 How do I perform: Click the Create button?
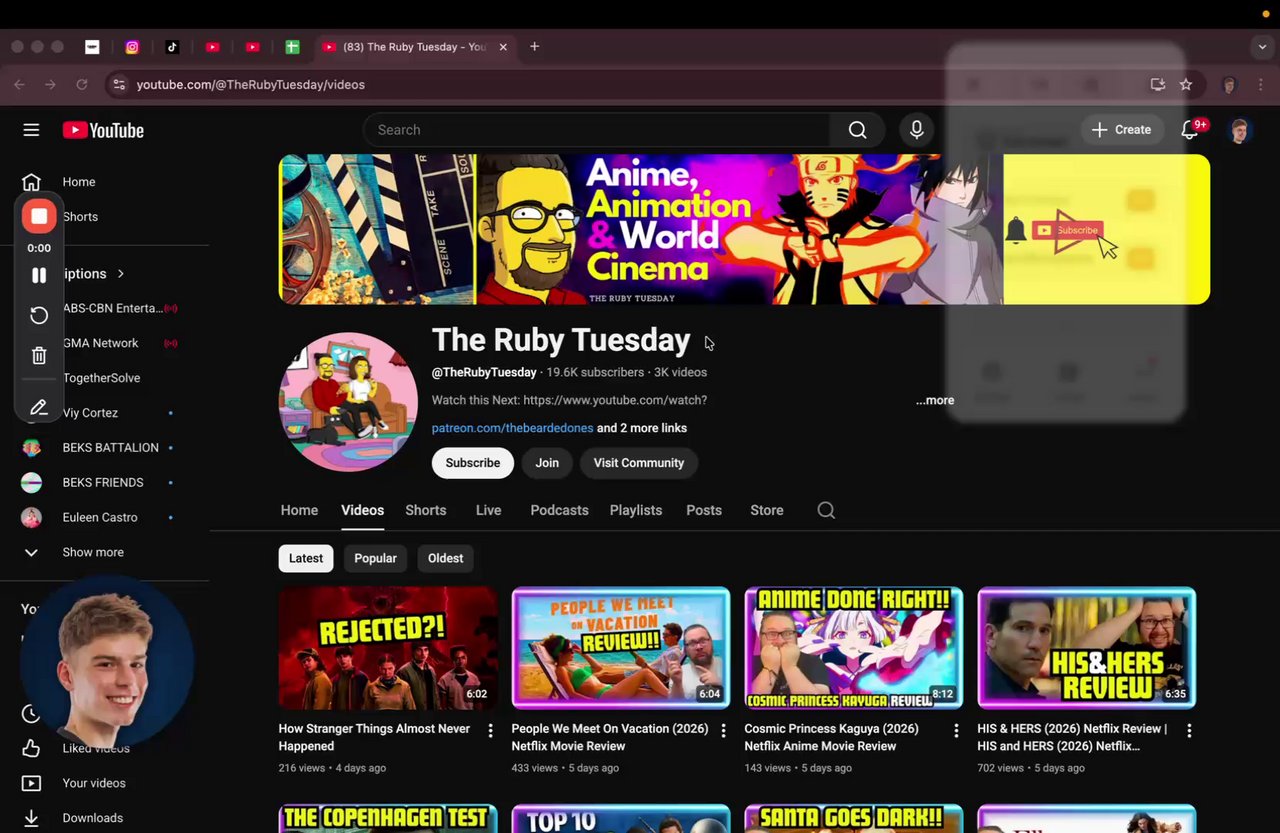coord(1121,130)
